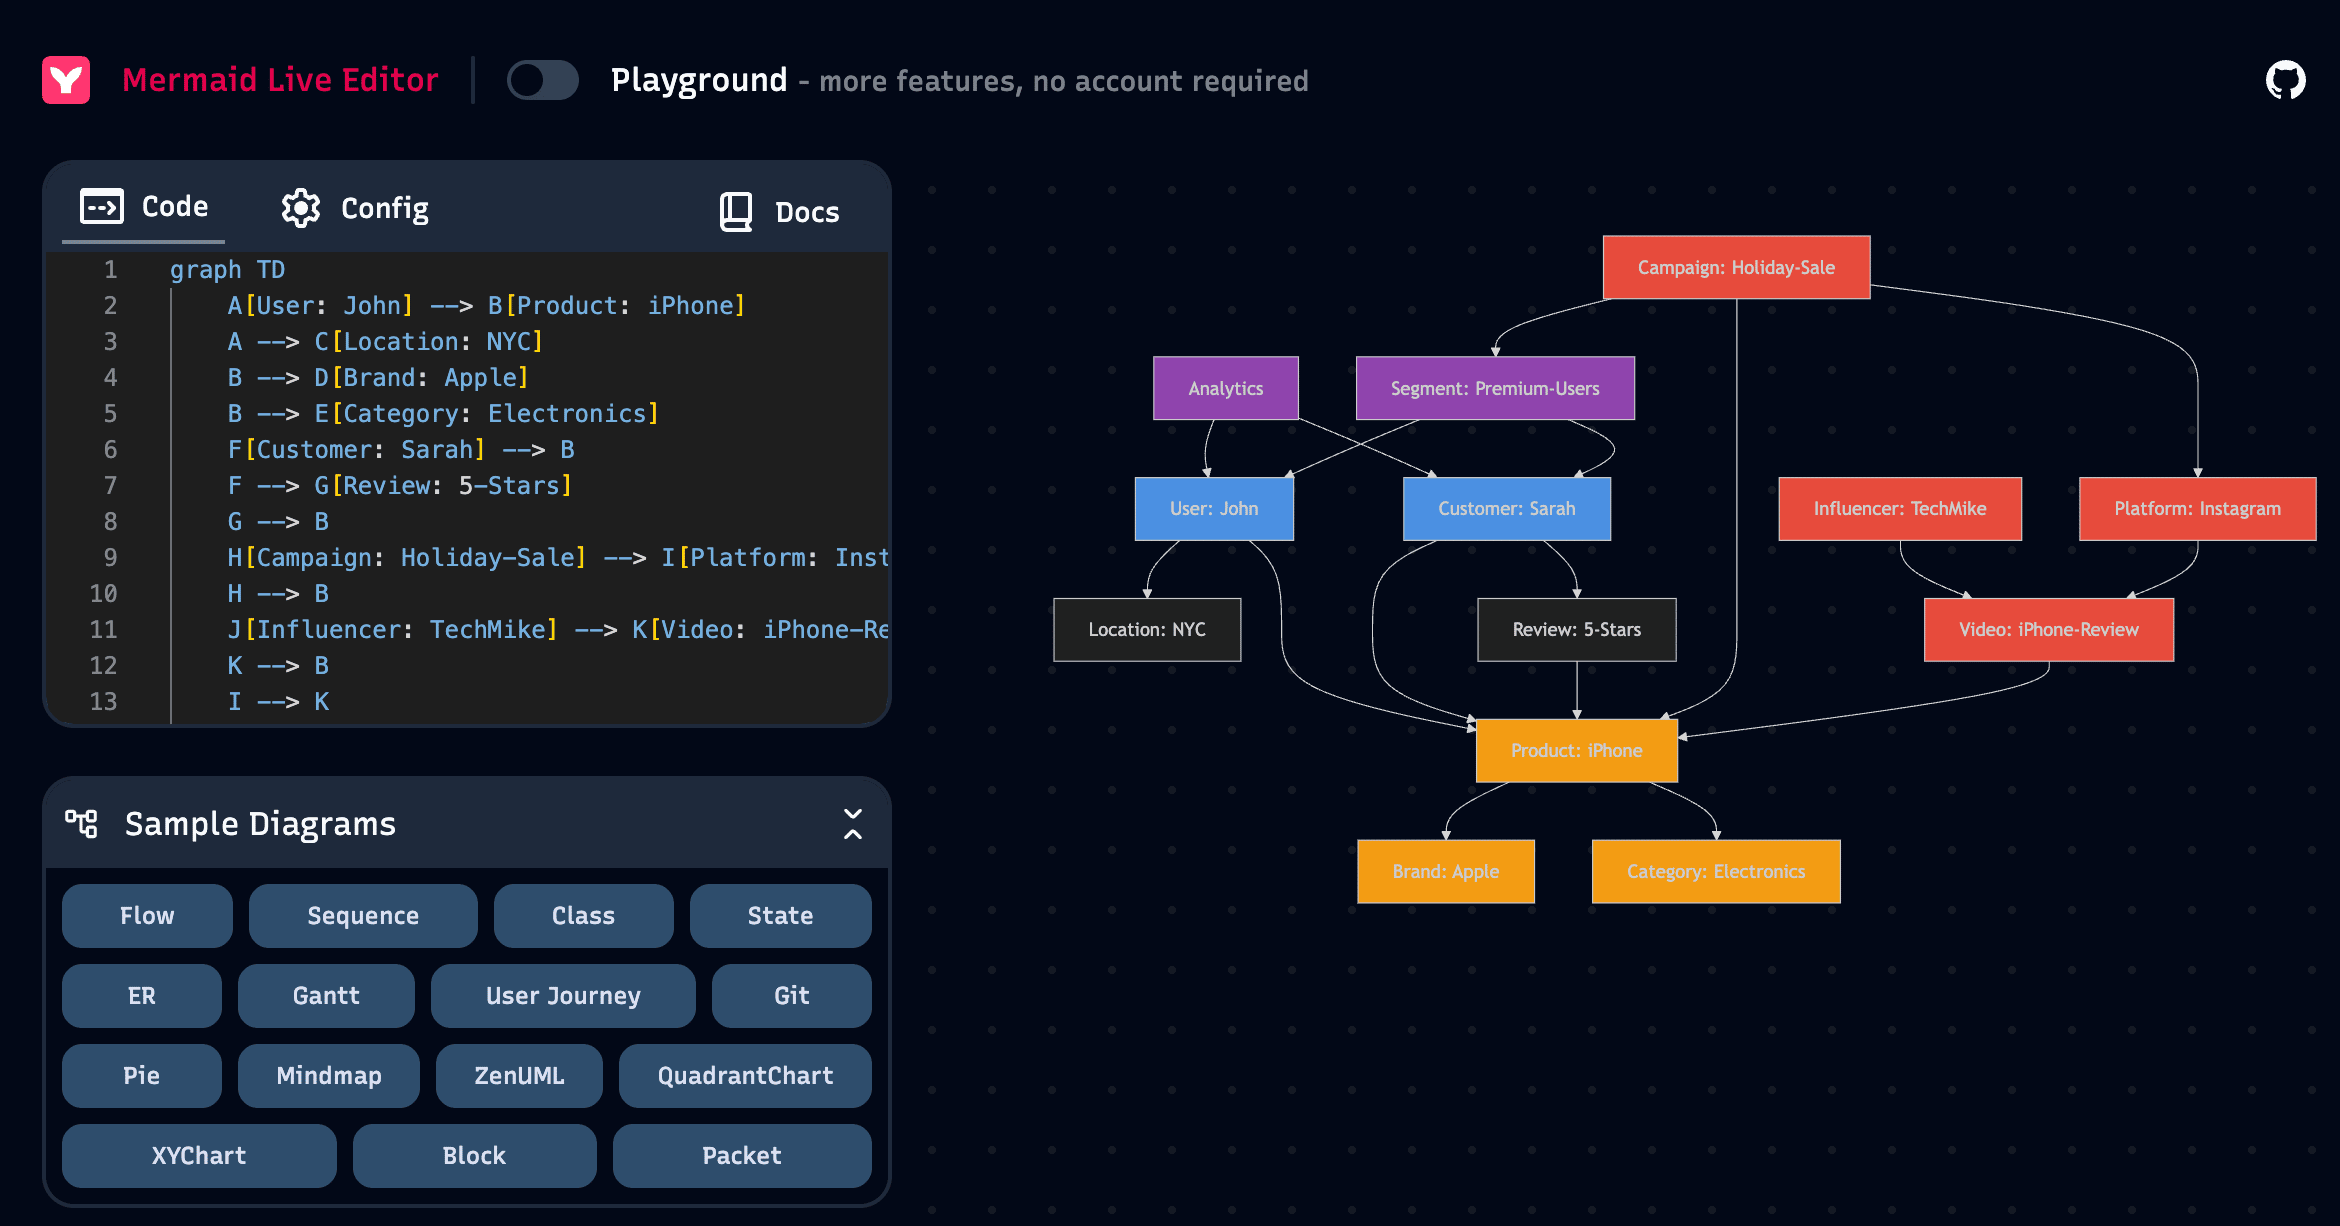Screen dimensions: 2340x1226
Task: Collapse the Sample Diagrams panel
Action: point(853,824)
